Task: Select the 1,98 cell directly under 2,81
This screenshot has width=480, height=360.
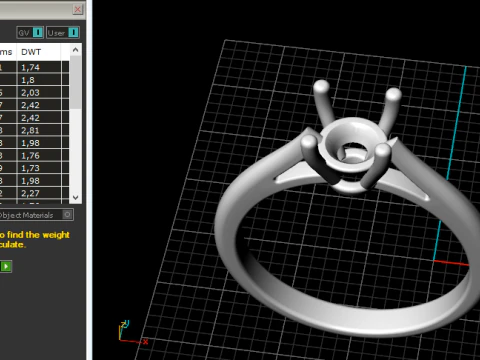Action: [39, 143]
